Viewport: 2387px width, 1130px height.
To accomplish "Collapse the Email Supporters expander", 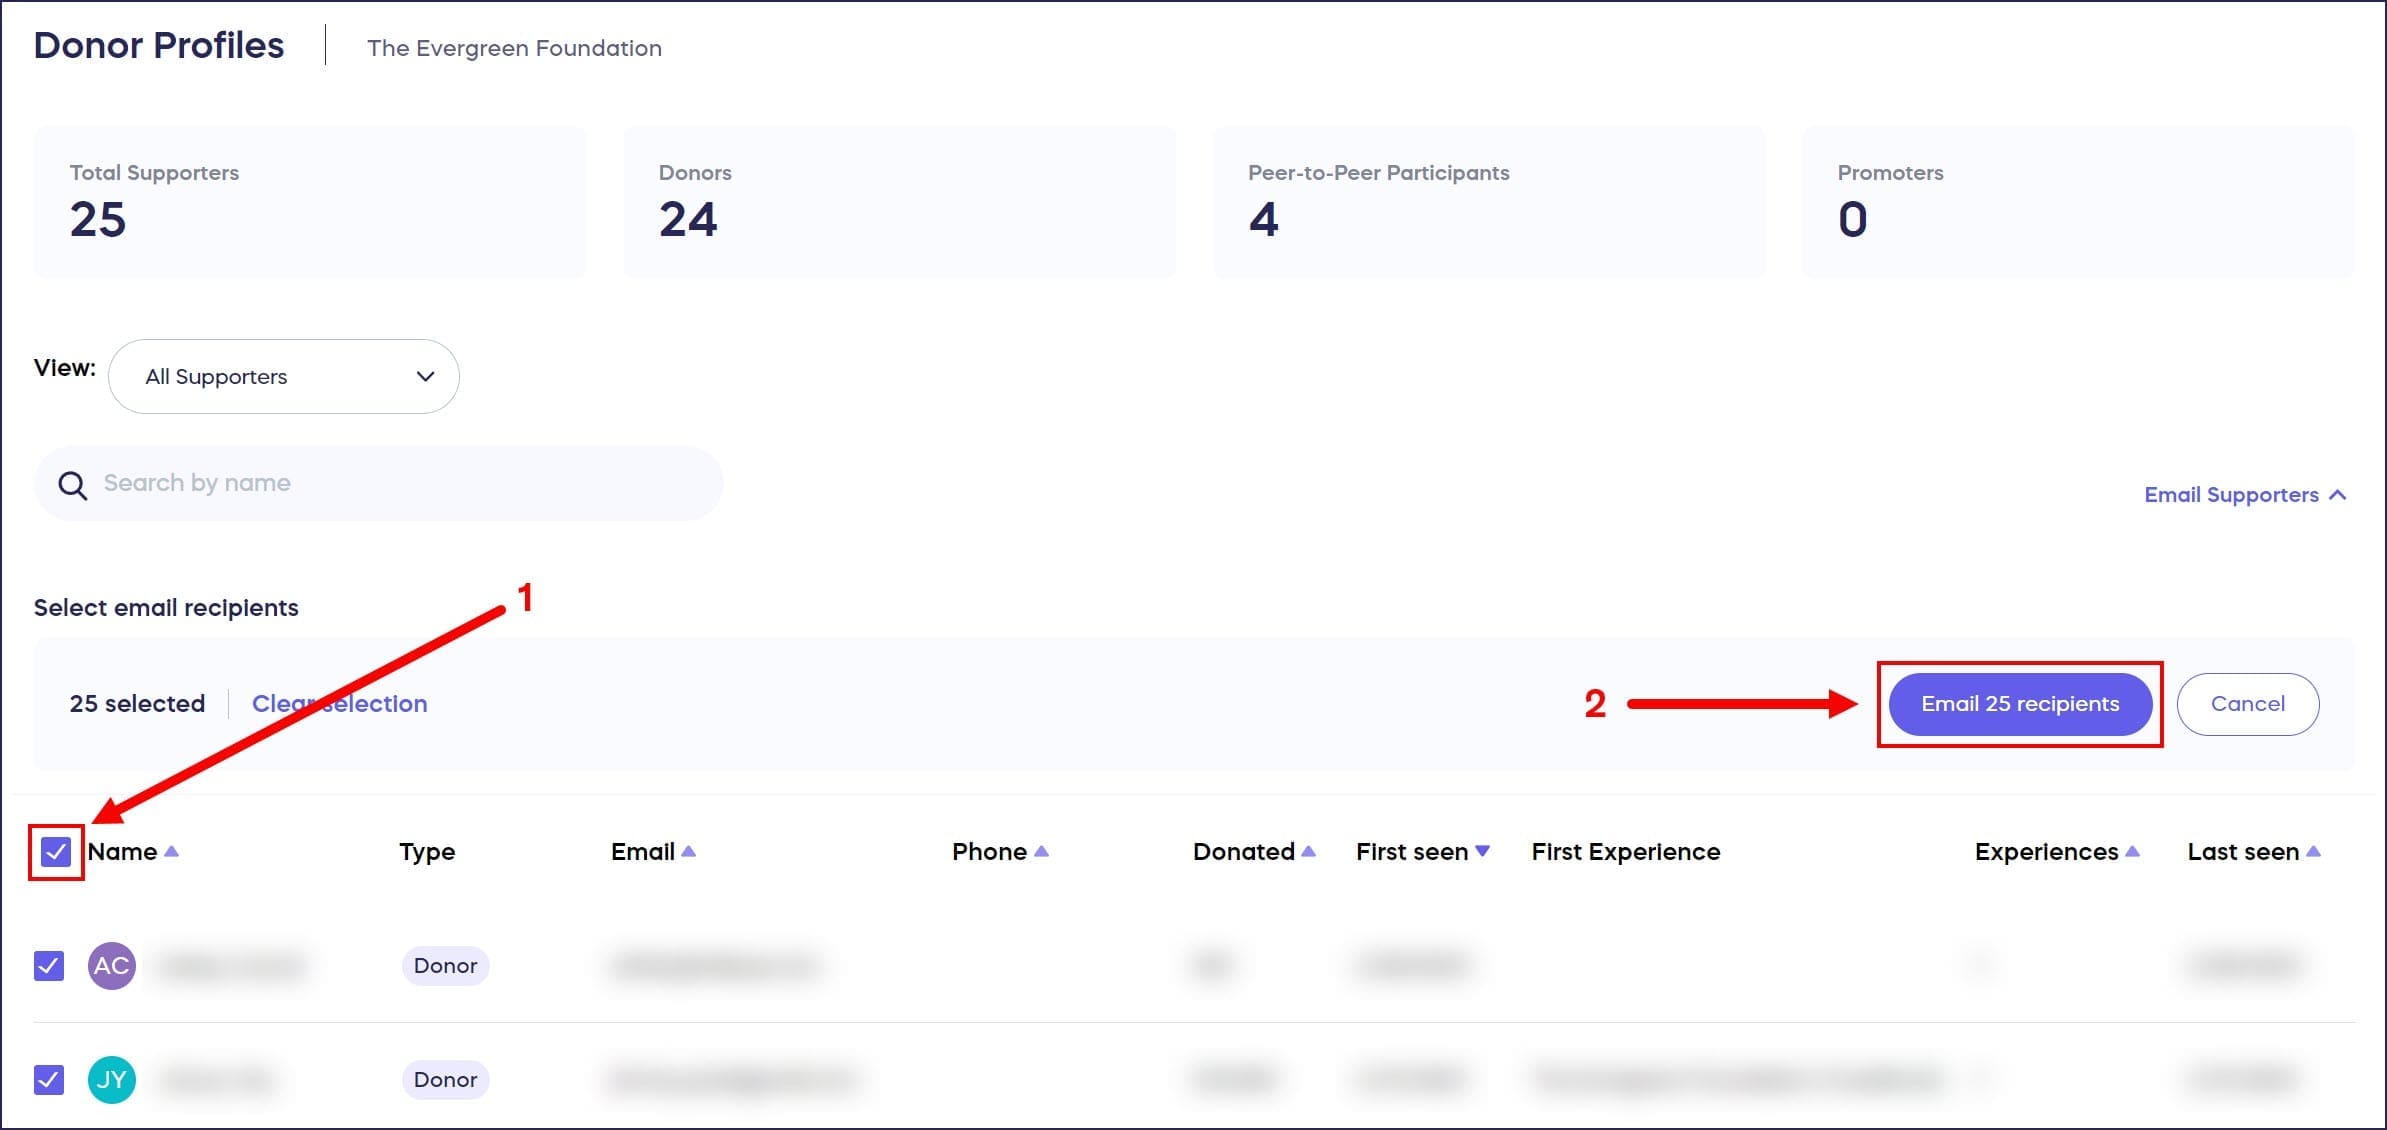I will pyautogui.click(x=2244, y=495).
